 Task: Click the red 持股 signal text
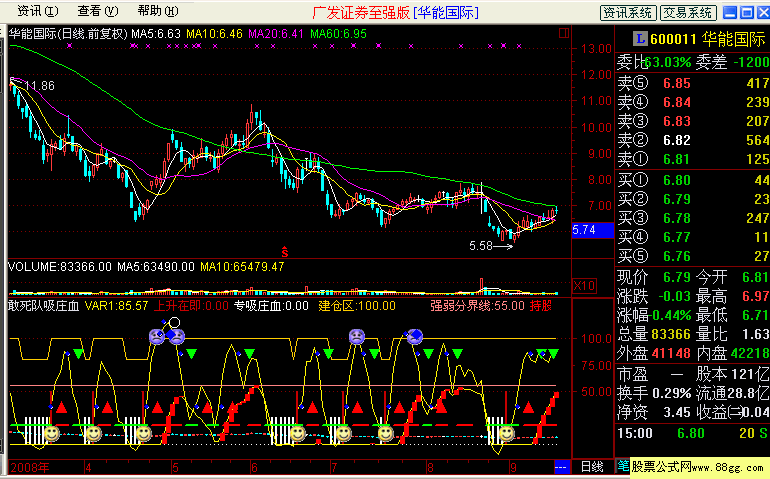[541, 306]
